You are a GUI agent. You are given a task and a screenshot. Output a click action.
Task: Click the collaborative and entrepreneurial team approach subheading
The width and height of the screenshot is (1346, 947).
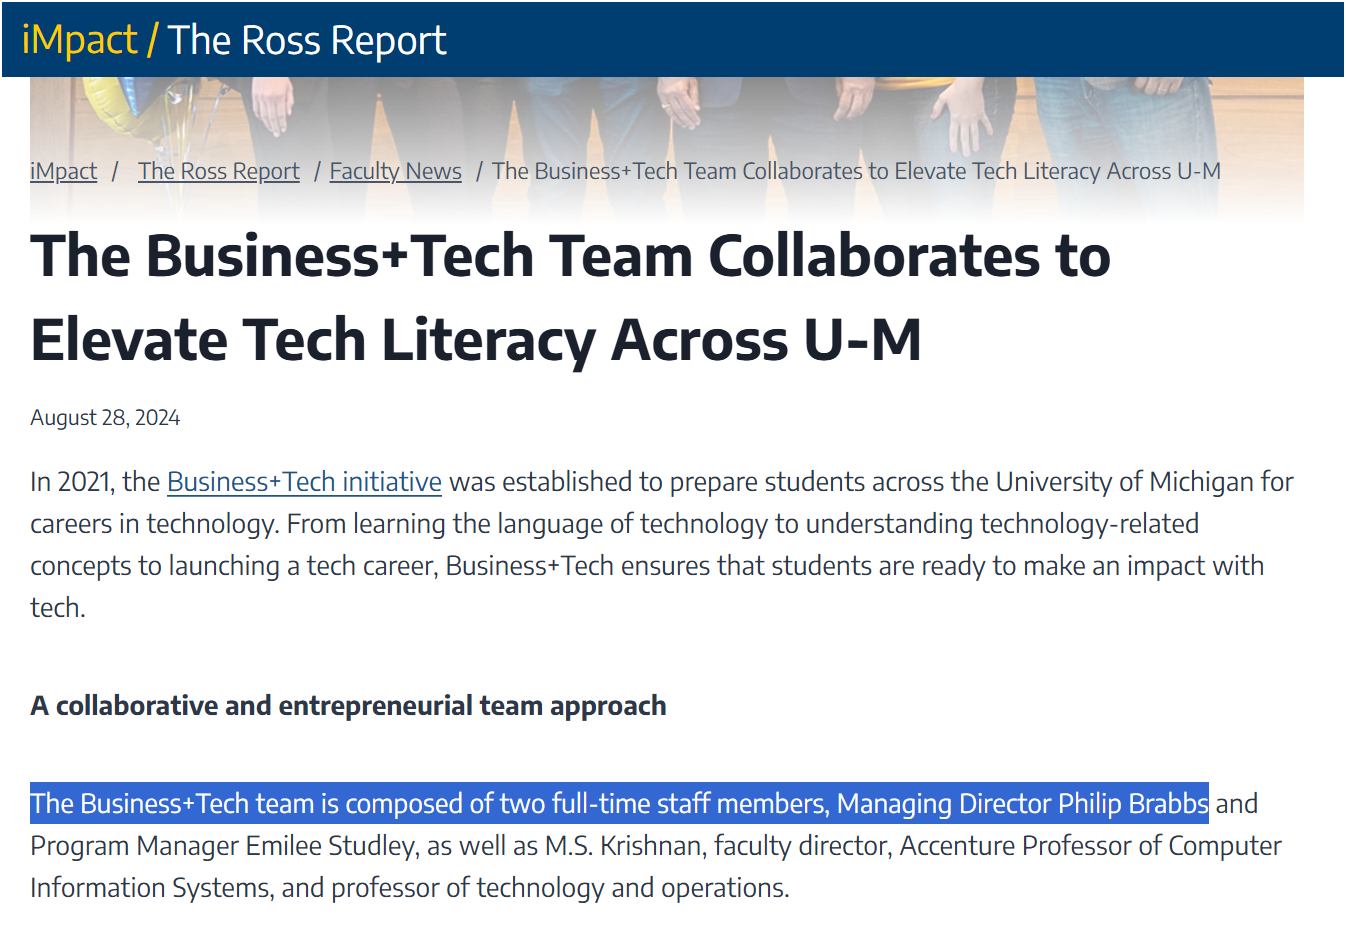348,706
